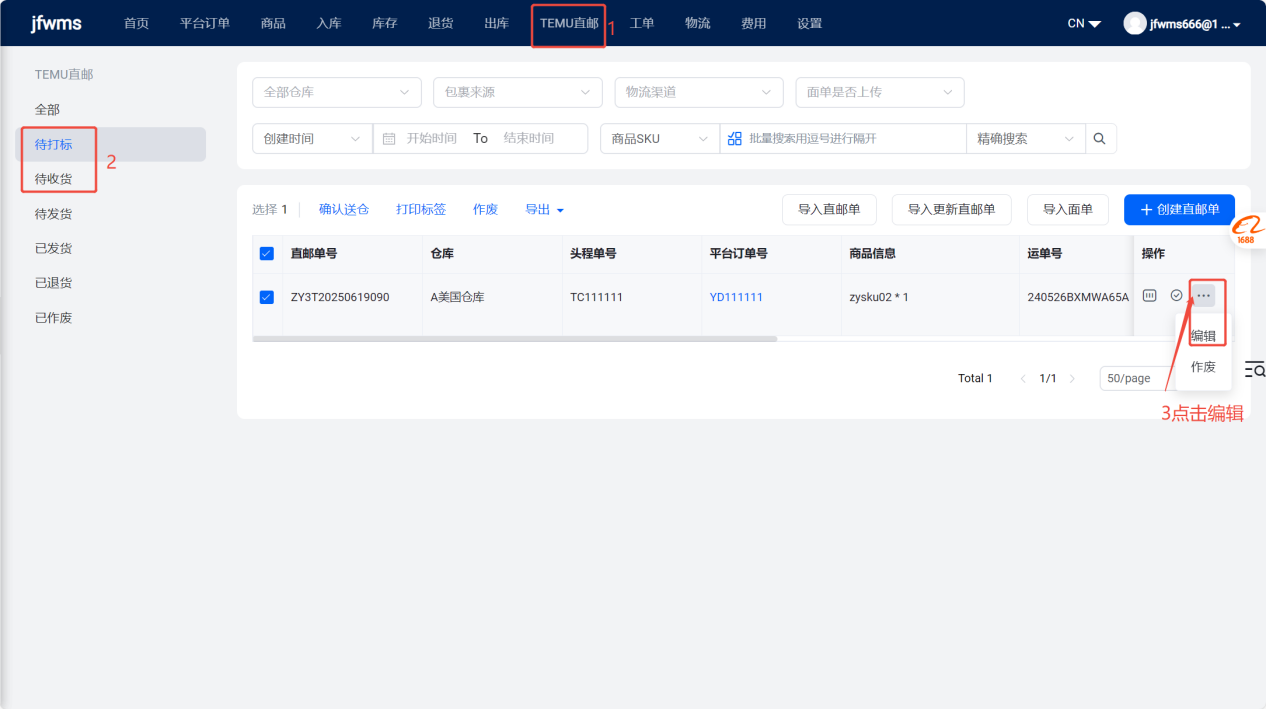Open the 导出 export dropdown
This screenshot has width=1266, height=709.
(545, 210)
